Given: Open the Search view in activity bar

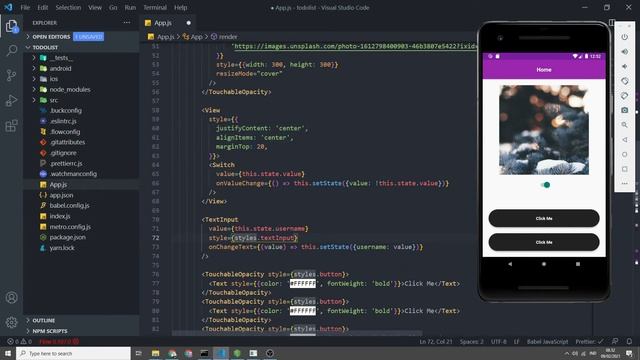Looking at the screenshot, I should coord(11,51).
